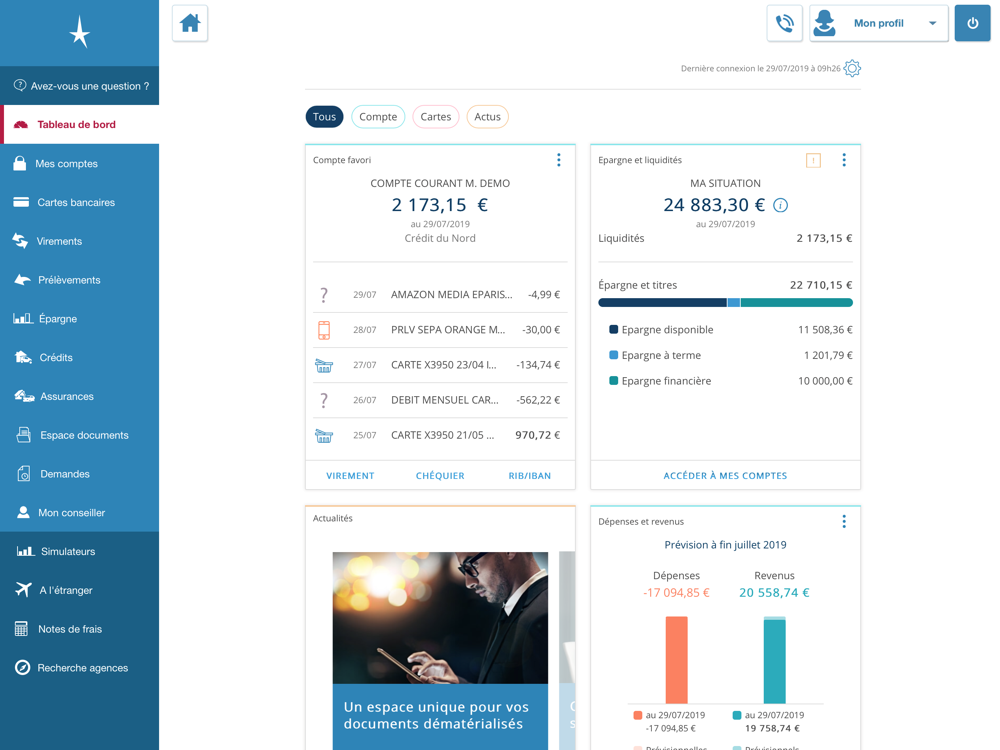Select the Tous filter pill
1000x750 pixels.
click(x=324, y=117)
